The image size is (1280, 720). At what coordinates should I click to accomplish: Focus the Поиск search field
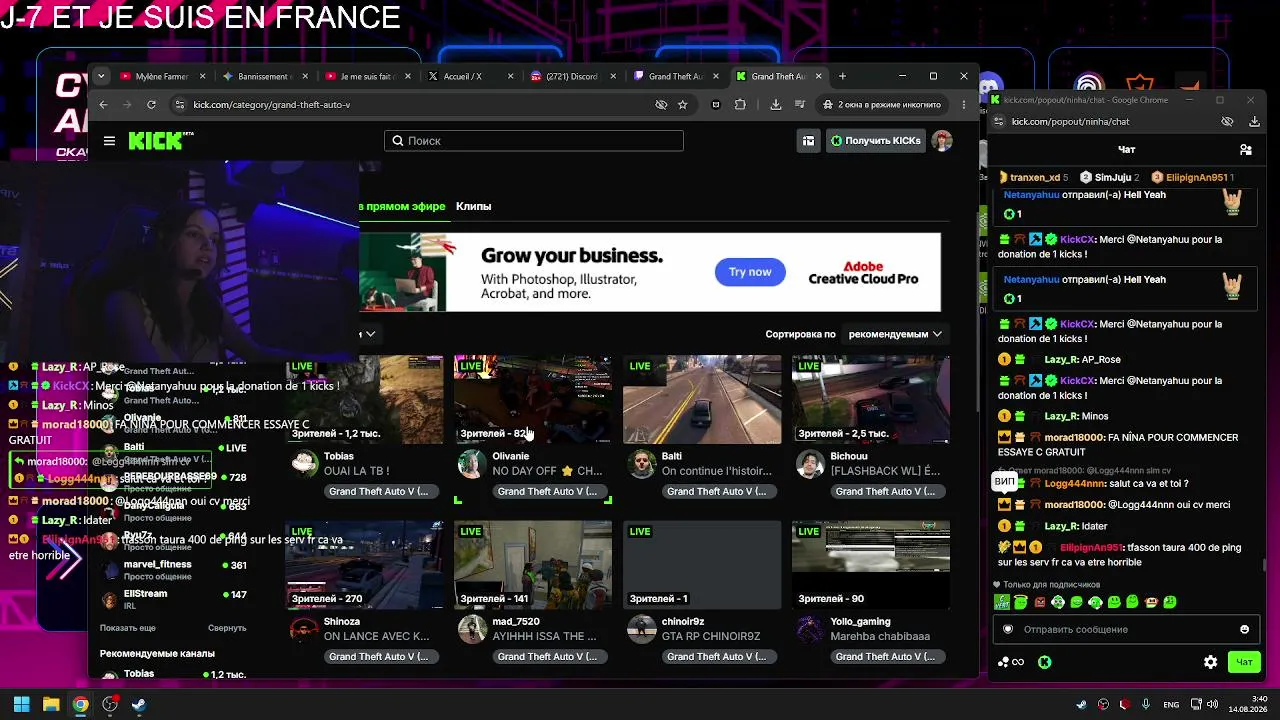[534, 141]
